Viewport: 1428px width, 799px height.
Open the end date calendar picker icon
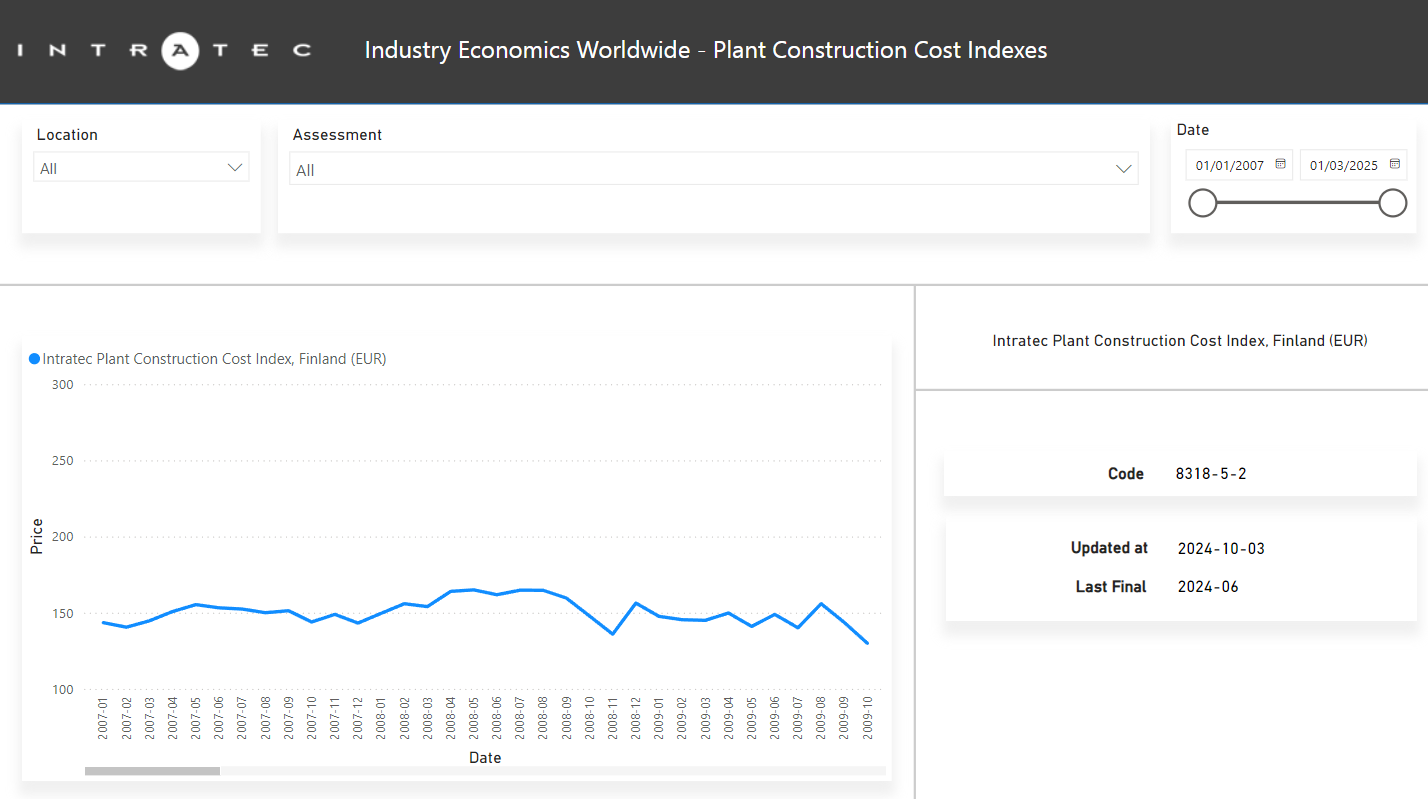[1394, 165]
